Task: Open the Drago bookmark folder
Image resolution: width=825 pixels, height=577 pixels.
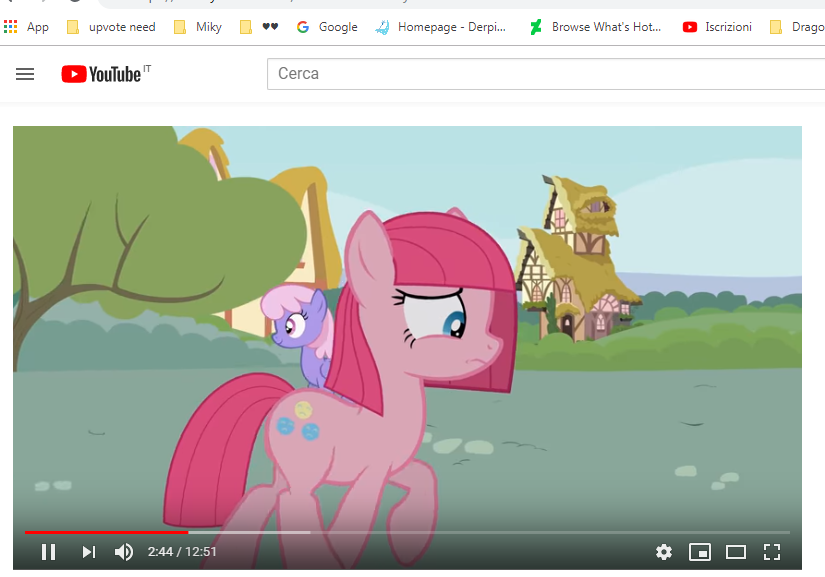Action: [797, 27]
